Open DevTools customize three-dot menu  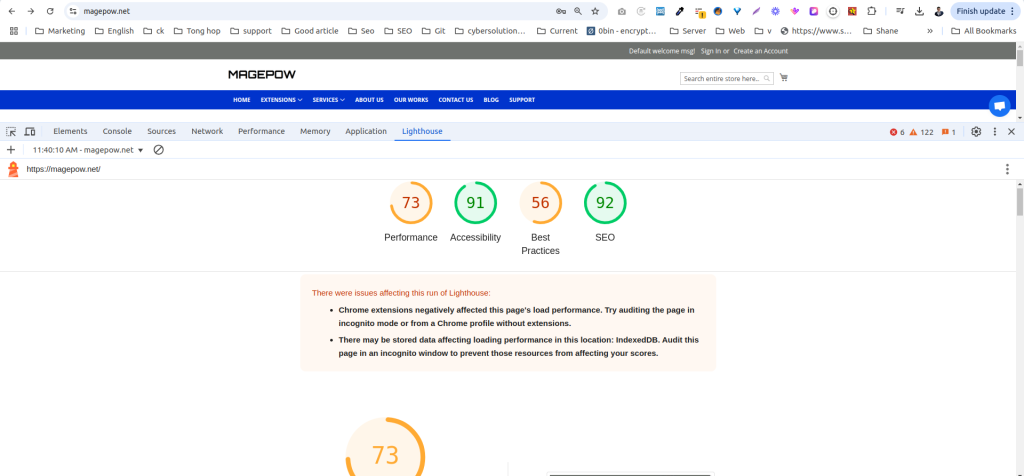coord(995,131)
